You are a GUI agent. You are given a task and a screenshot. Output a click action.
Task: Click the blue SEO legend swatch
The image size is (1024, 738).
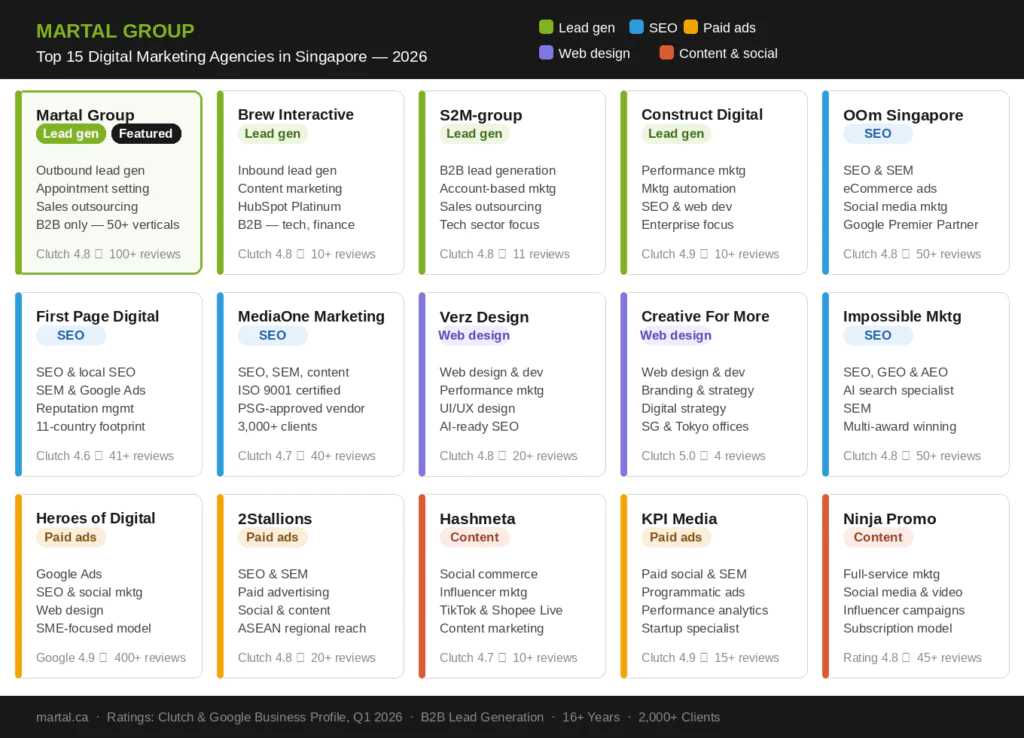coord(636,27)
